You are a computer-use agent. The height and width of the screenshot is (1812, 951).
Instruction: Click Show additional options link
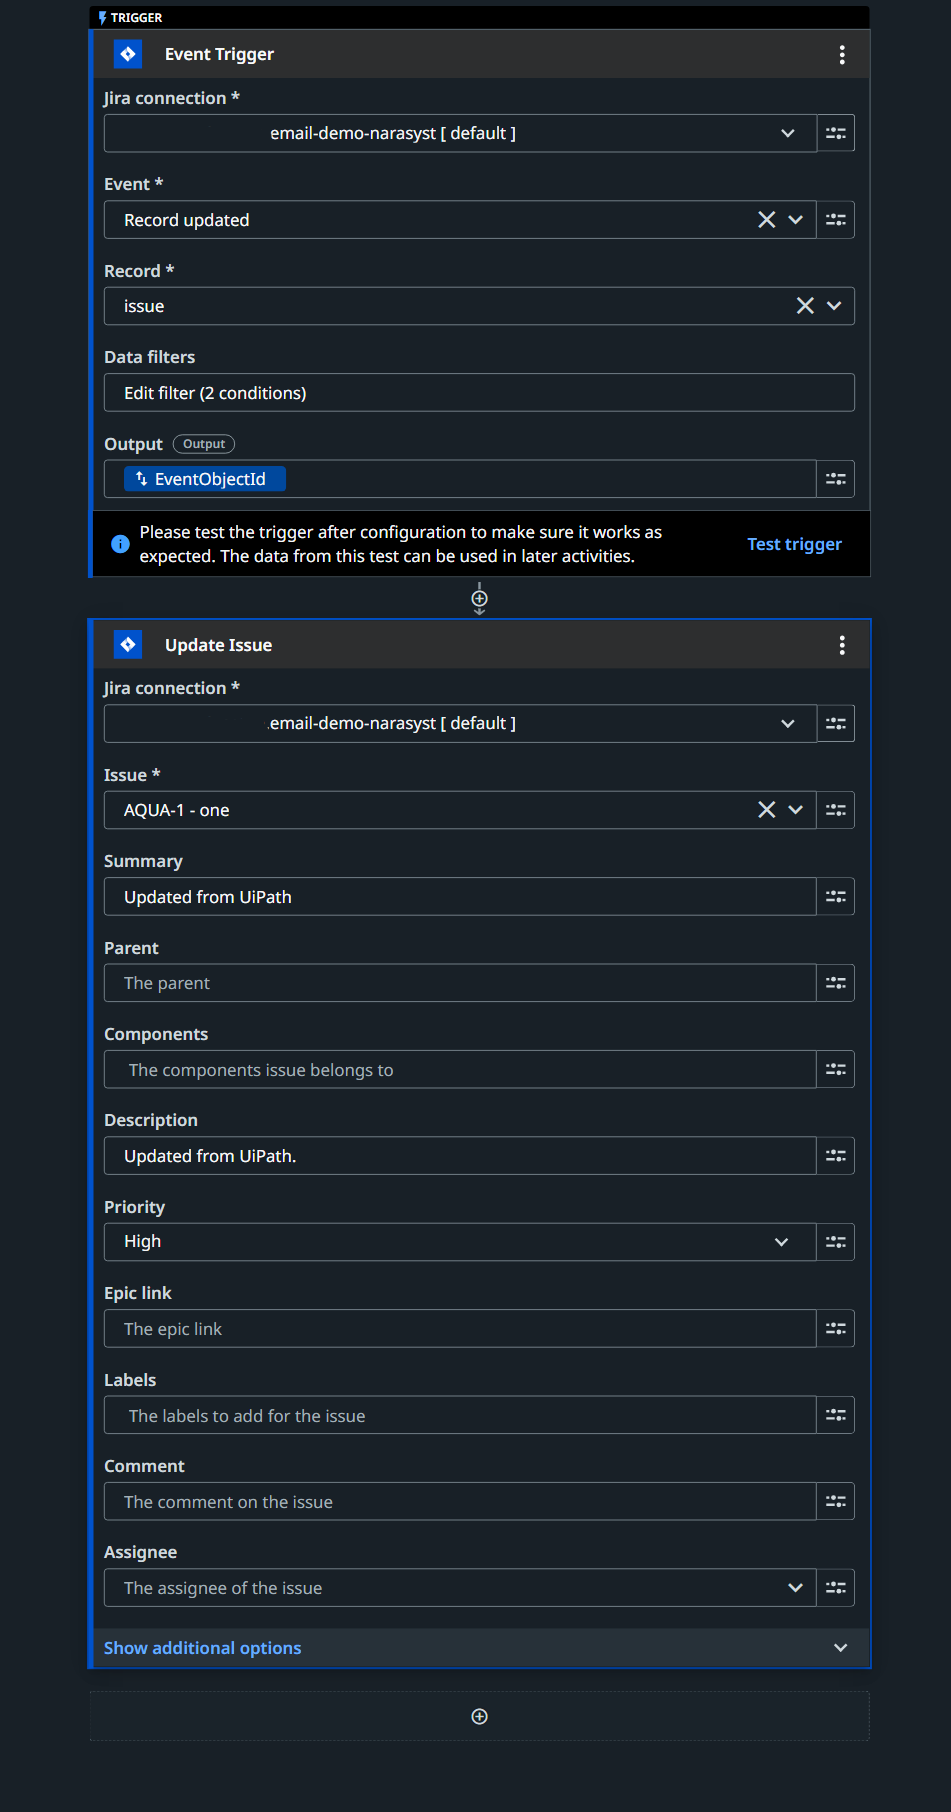[x=203, y=1648]
